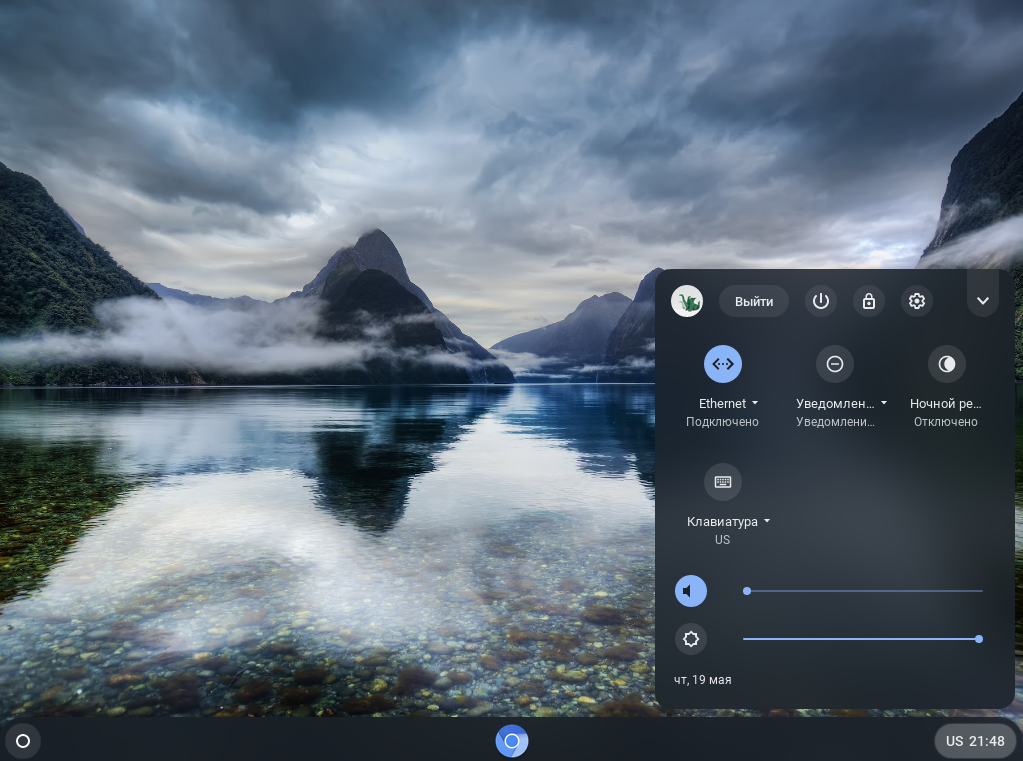Open the Клавиатура dropdown label
This screenshot has width=1023, height=761.
728,521
